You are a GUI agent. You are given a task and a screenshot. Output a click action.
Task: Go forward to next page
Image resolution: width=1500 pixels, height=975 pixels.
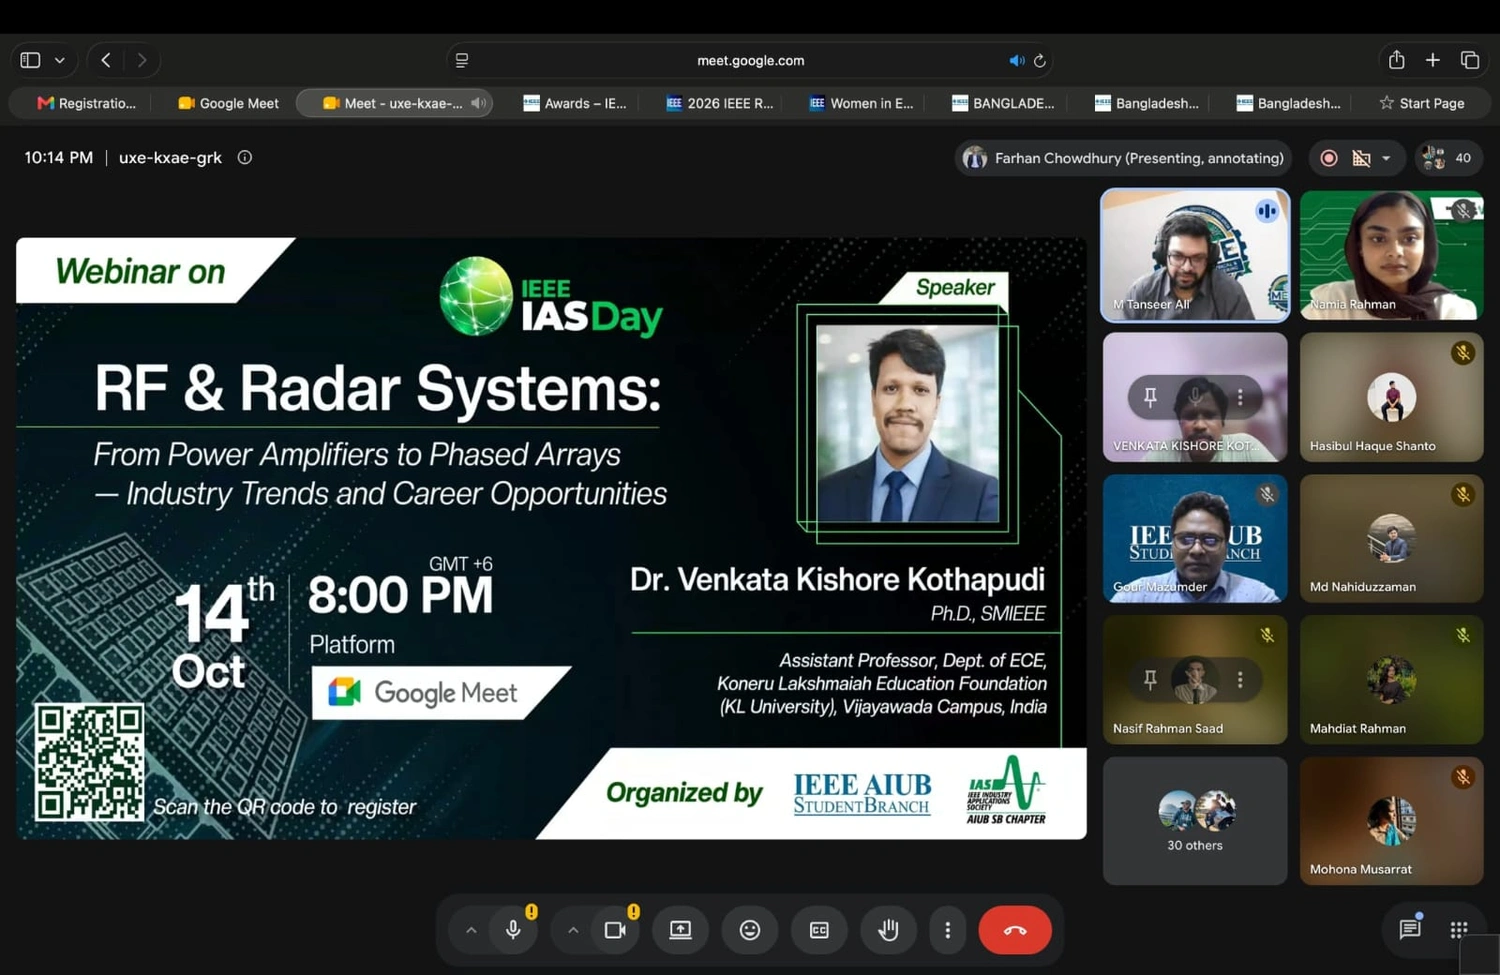[142, 60]
